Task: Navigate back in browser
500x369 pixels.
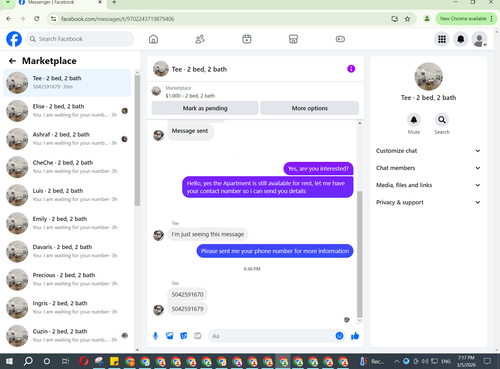Action: pos(9,19)
